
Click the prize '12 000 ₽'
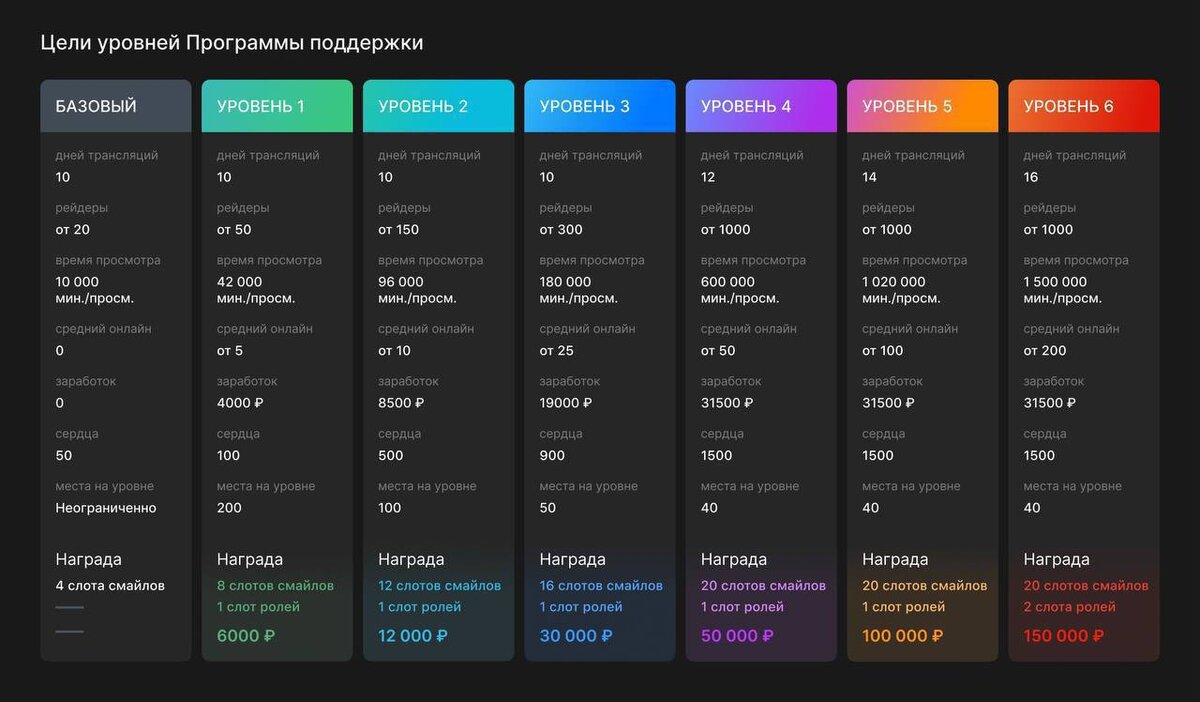coord(413,636)
